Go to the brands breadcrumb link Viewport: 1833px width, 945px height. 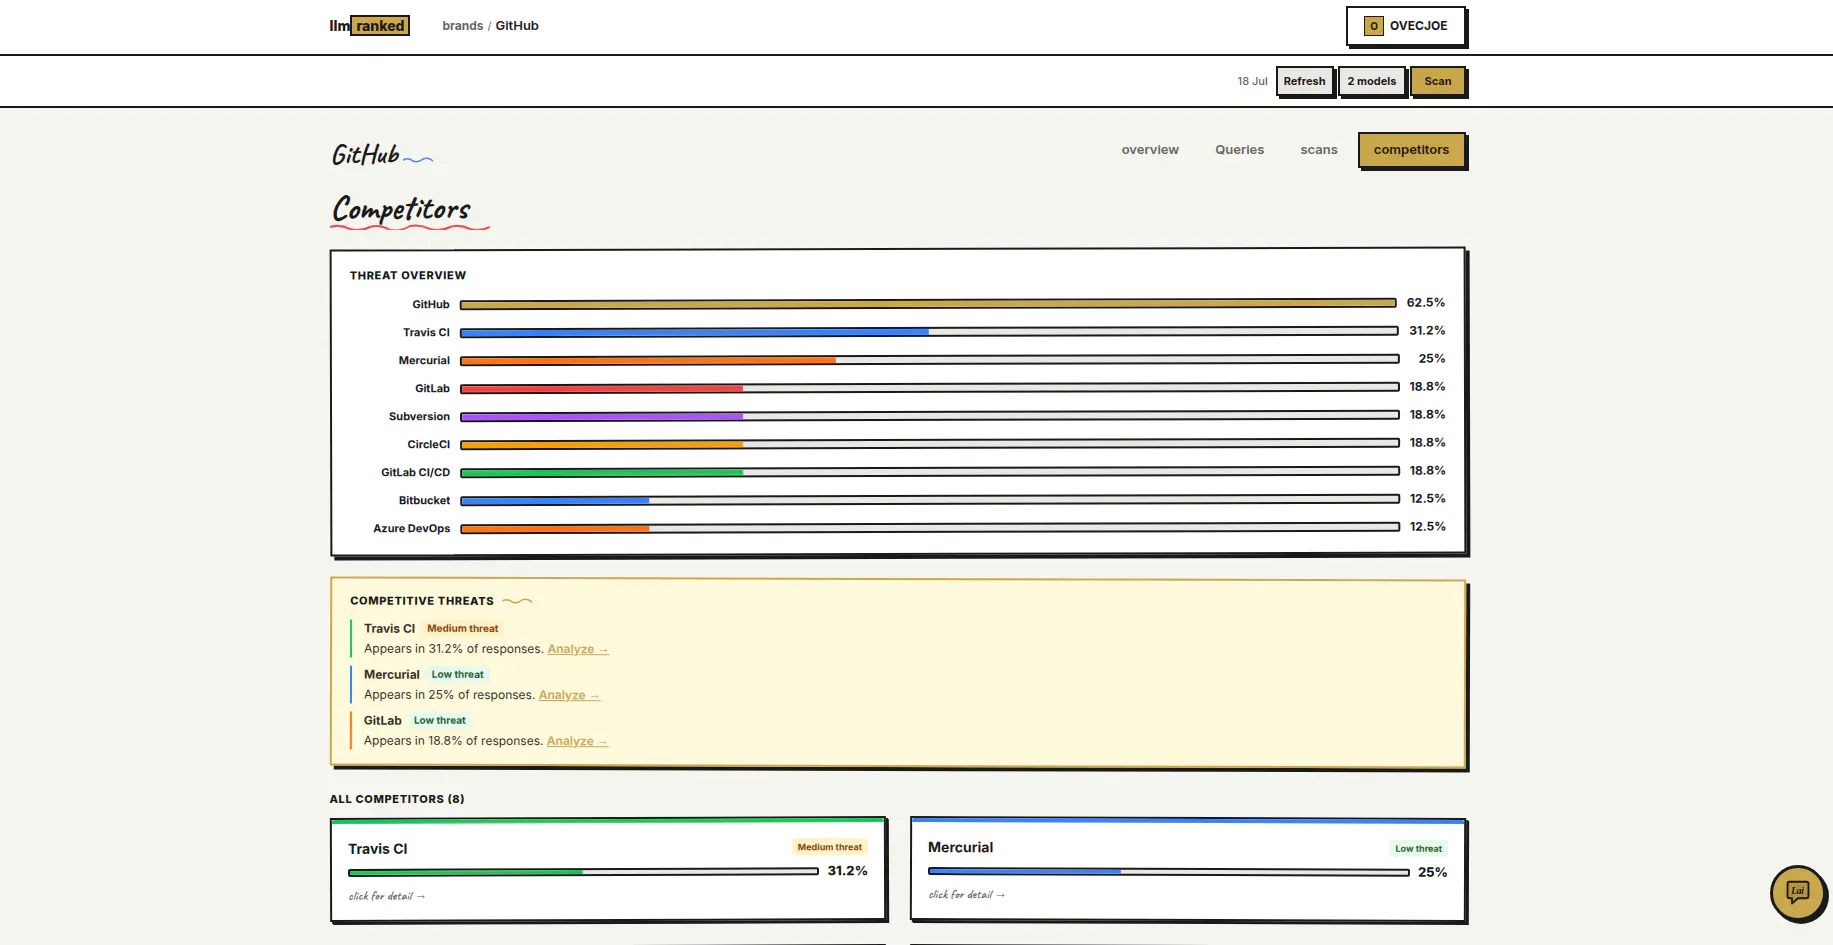462,26
